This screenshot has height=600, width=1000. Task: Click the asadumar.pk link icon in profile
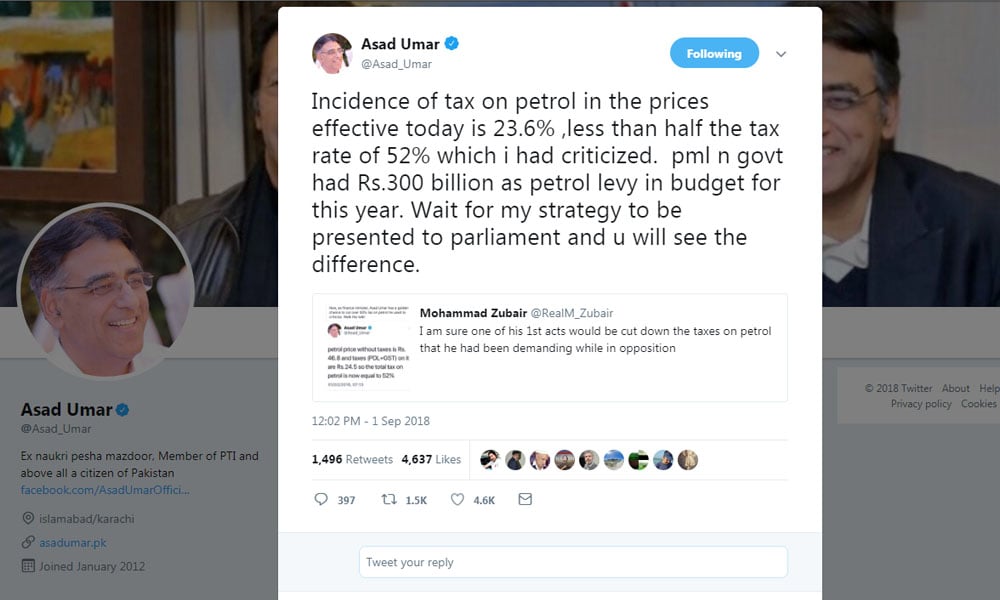28,542
